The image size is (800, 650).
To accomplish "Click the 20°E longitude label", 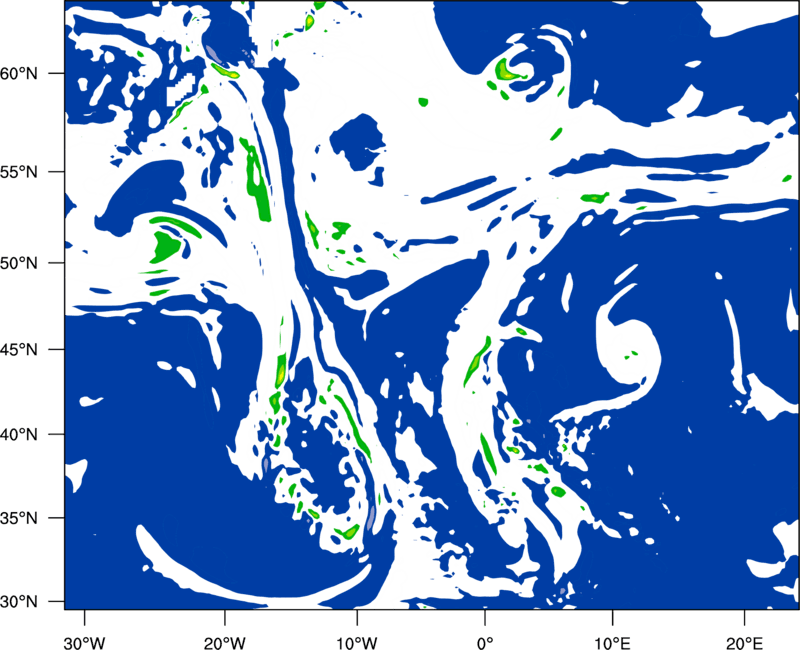I will [744, 643].
